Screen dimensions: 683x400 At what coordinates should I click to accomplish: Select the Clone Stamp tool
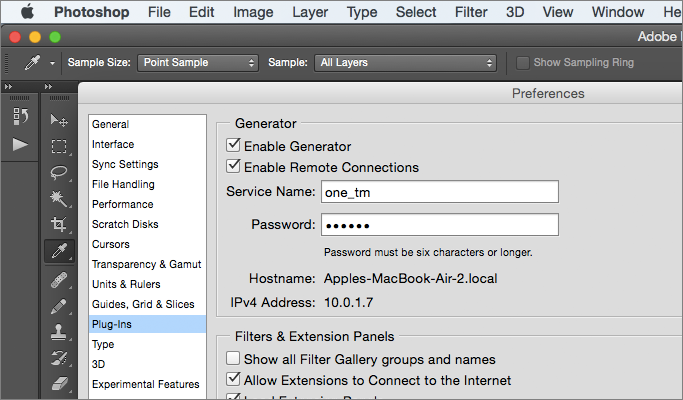point(59,332)
